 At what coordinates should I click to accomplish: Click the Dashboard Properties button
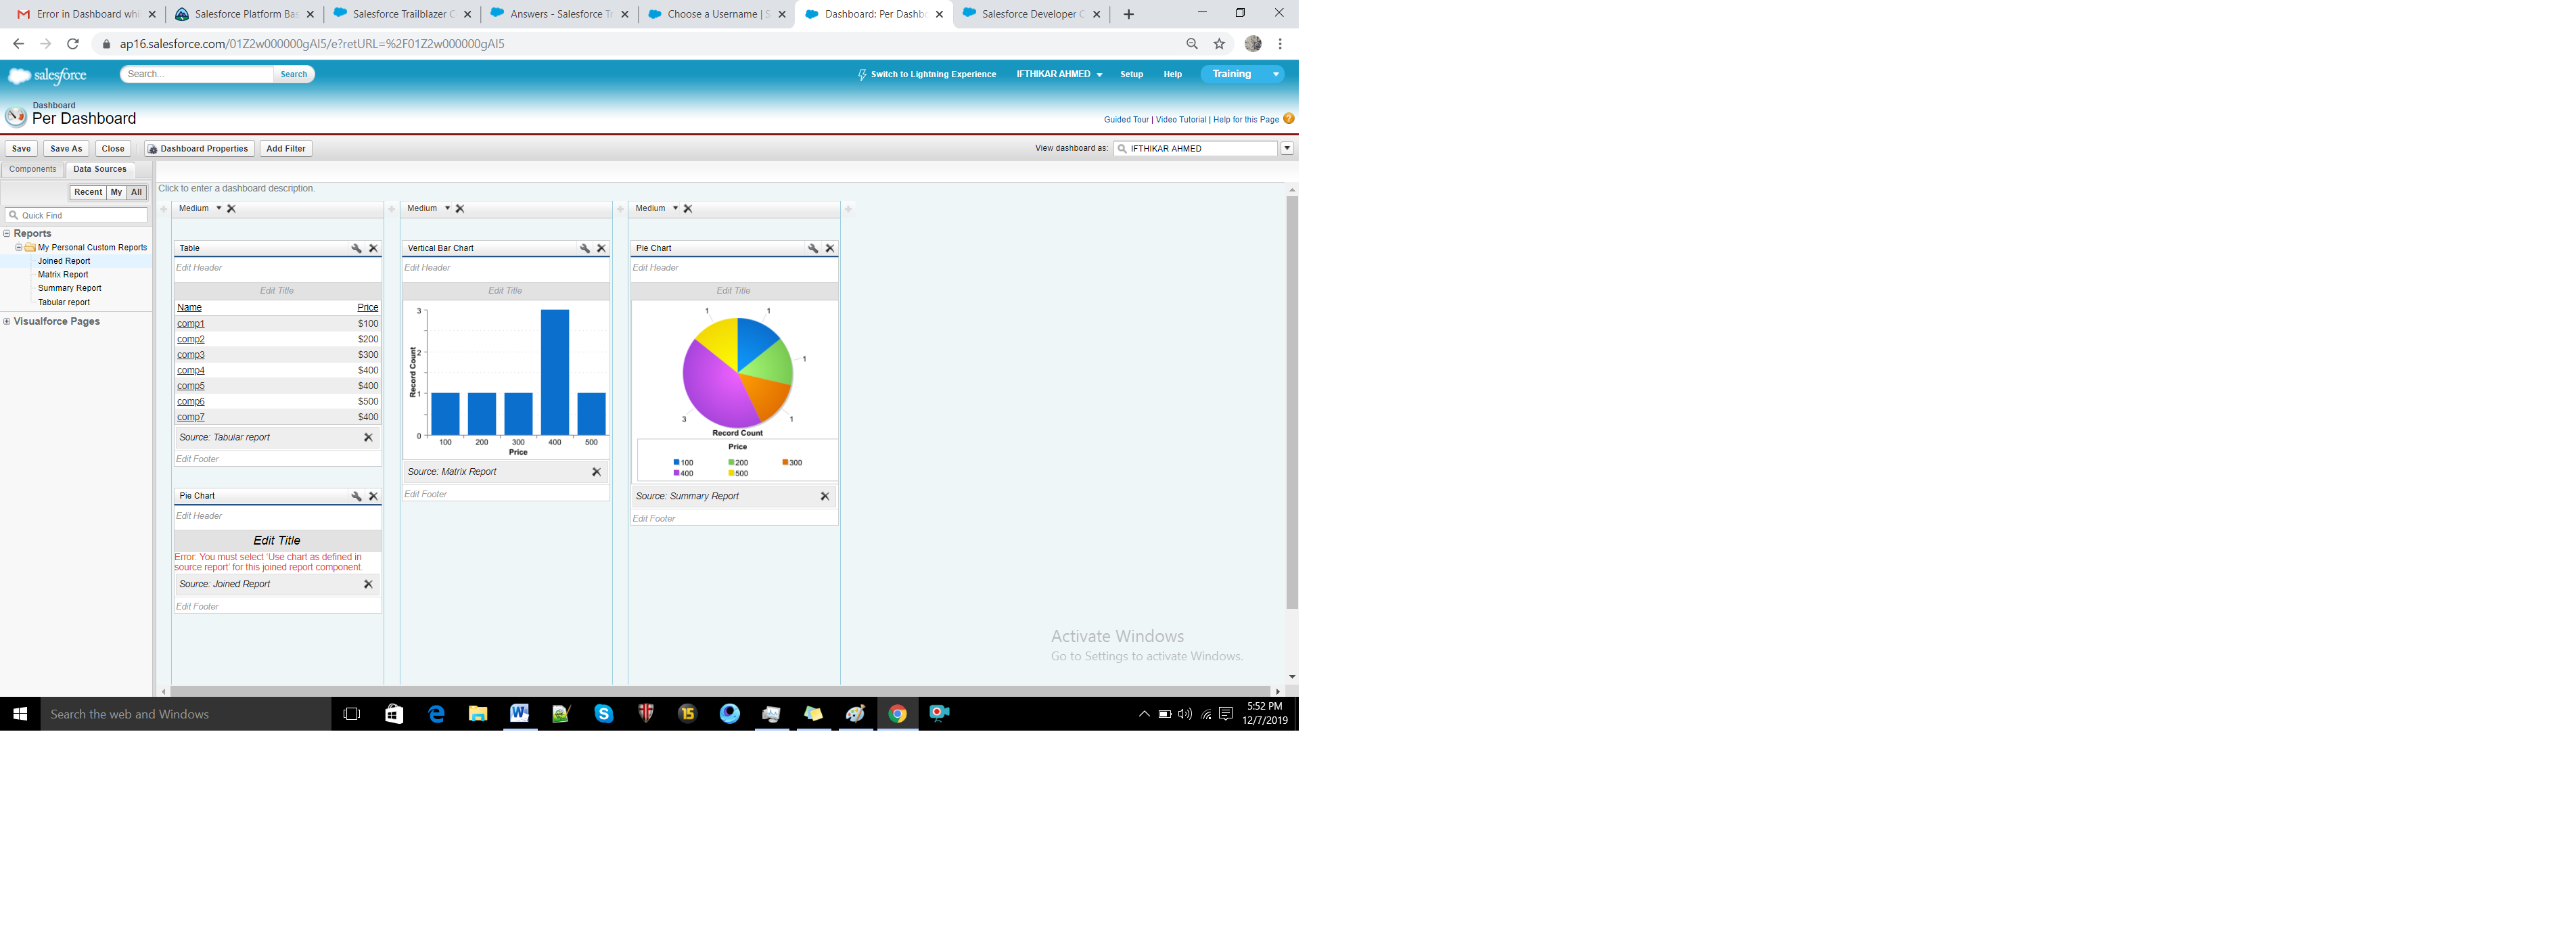pos(198,149)
